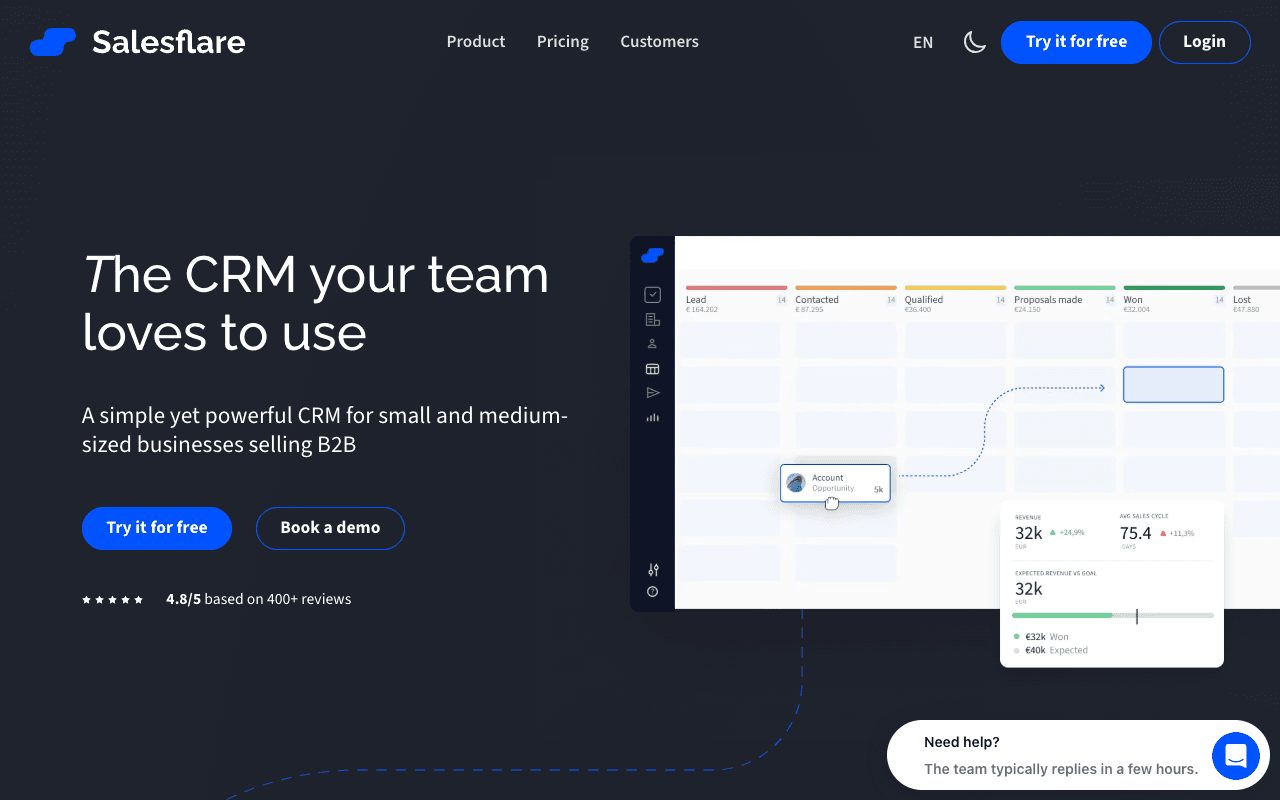Click the Account avatar on opportunity card
Screen dimensions: 1280x800
pos(796,483)
